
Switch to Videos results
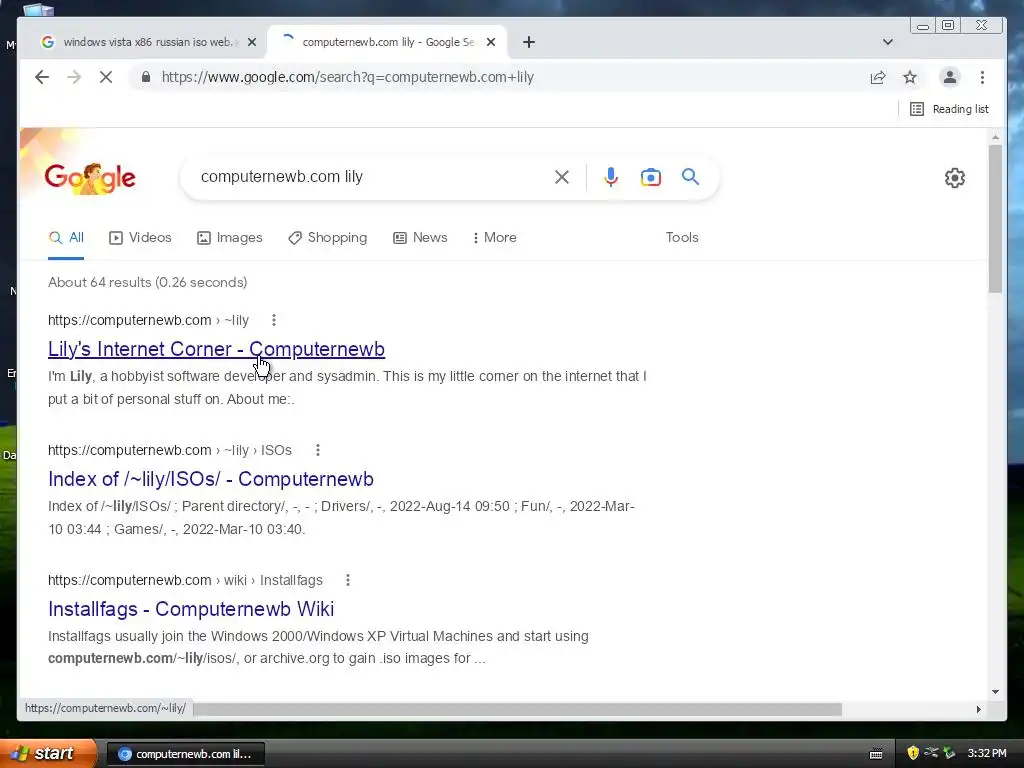tap(140, 238)
